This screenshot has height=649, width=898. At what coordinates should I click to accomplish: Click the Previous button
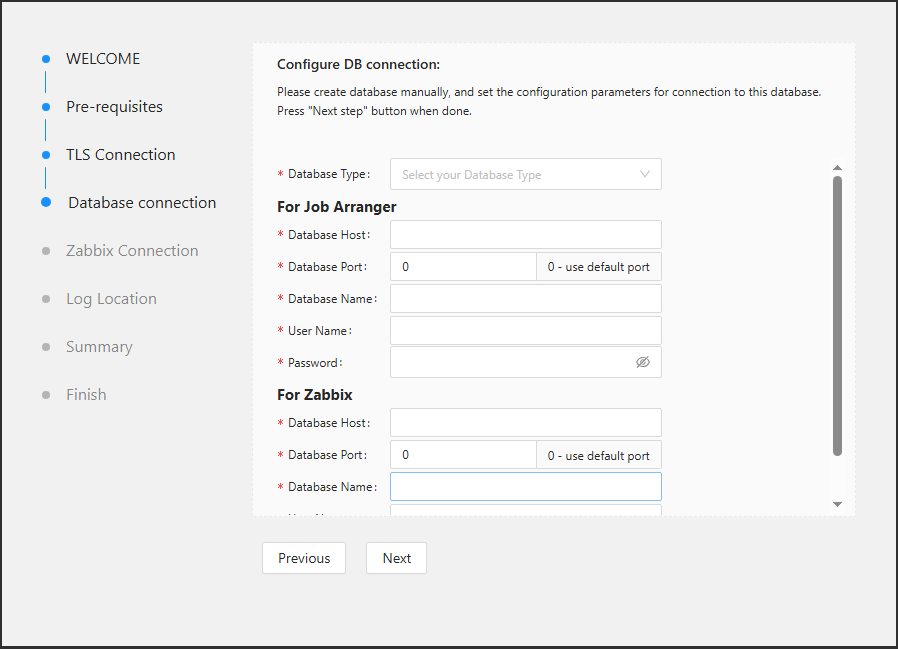click(304, 558)
